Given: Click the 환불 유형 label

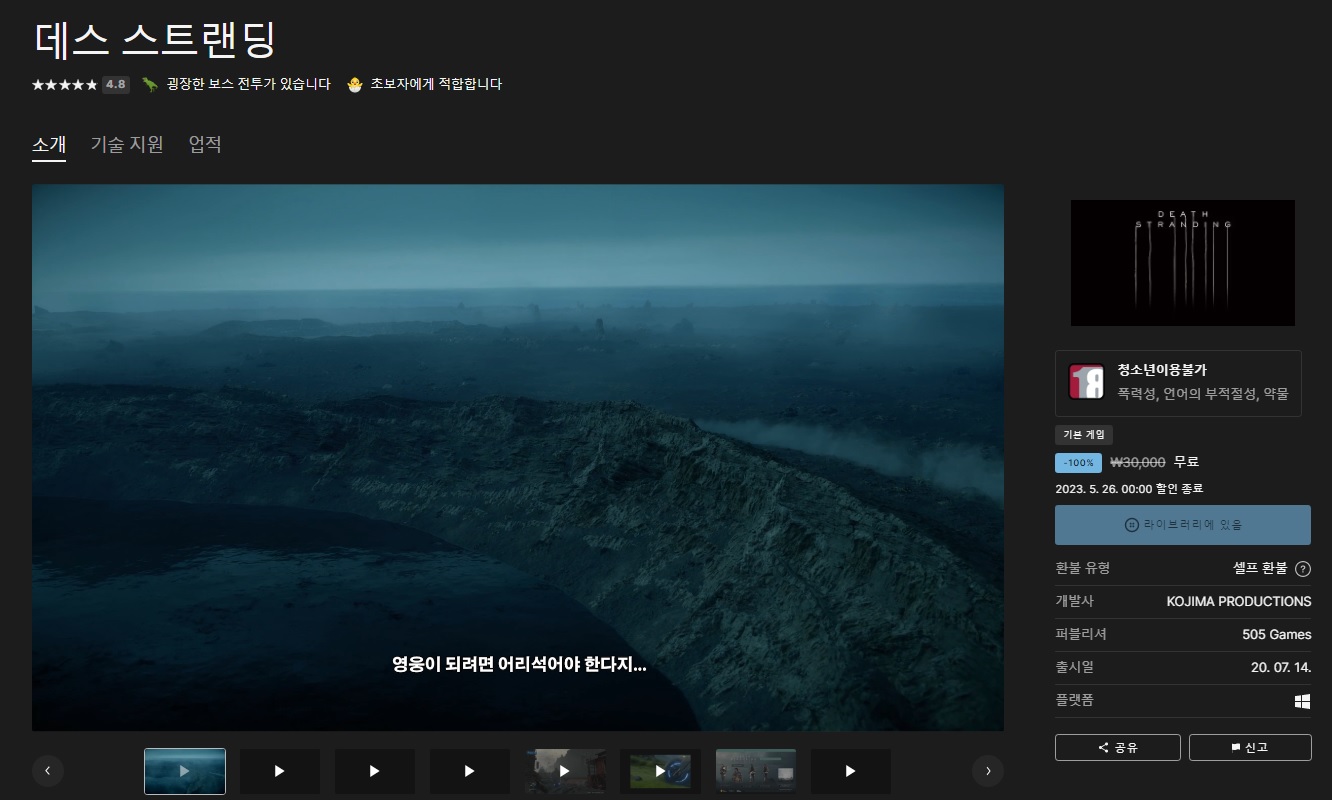Looking at the screenshot, I should point(1082,568).
